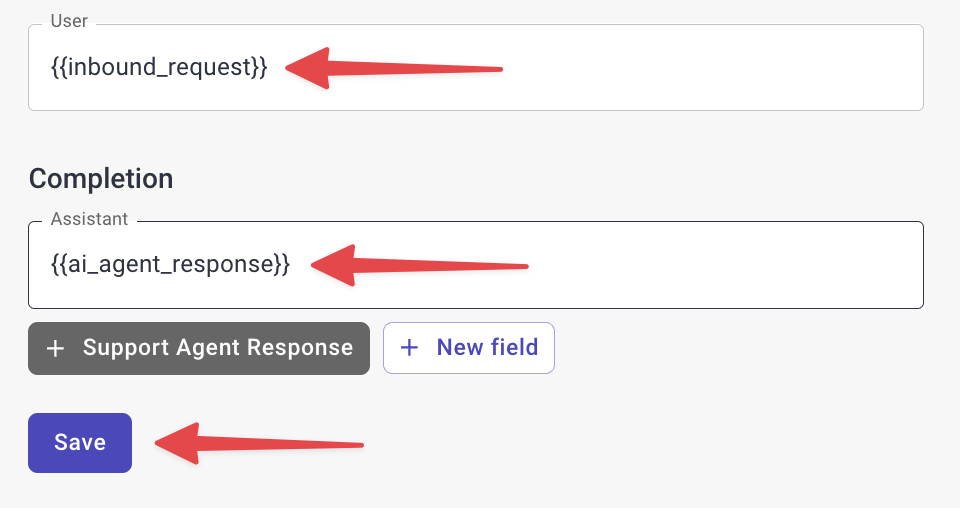Click the plus icon beside New field

click(x=409, y=348)
